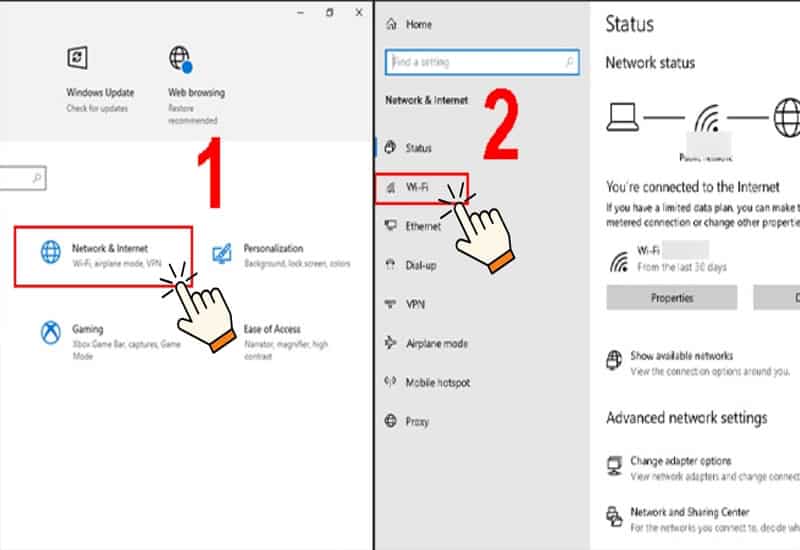Click the Web browsing globe icon
The height and width of the screenshot is (550, 800).
click(x=180, y=57)
